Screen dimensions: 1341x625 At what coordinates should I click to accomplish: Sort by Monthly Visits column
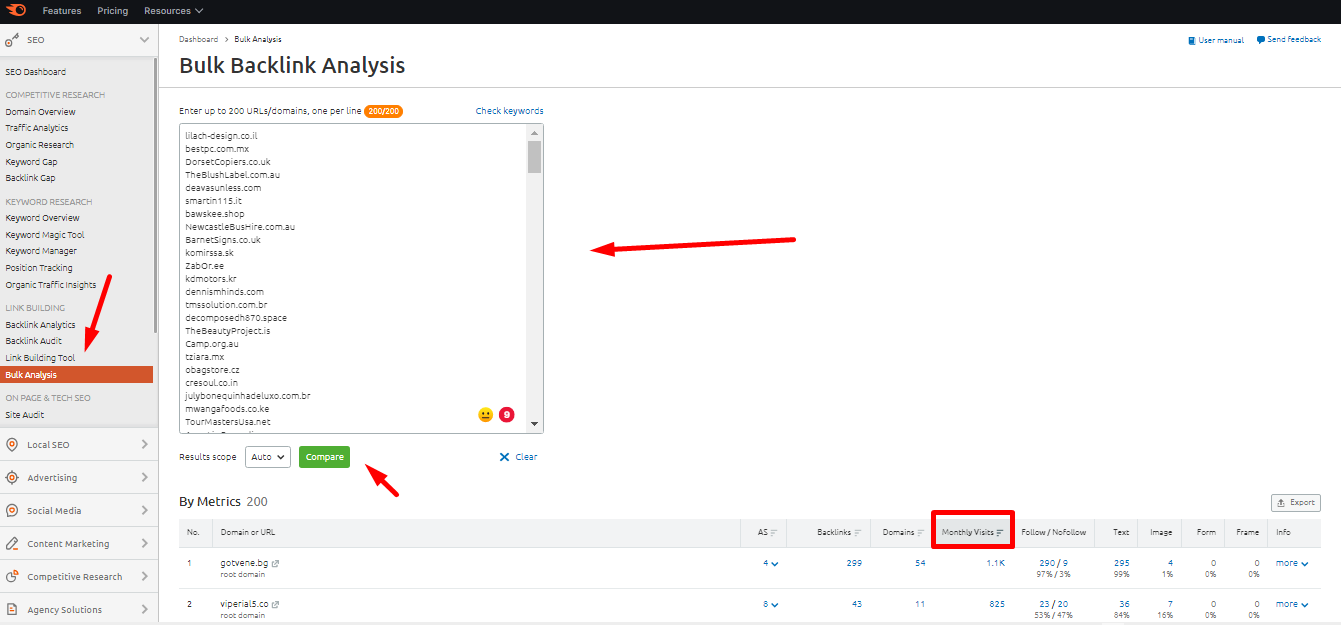(973, 533)
